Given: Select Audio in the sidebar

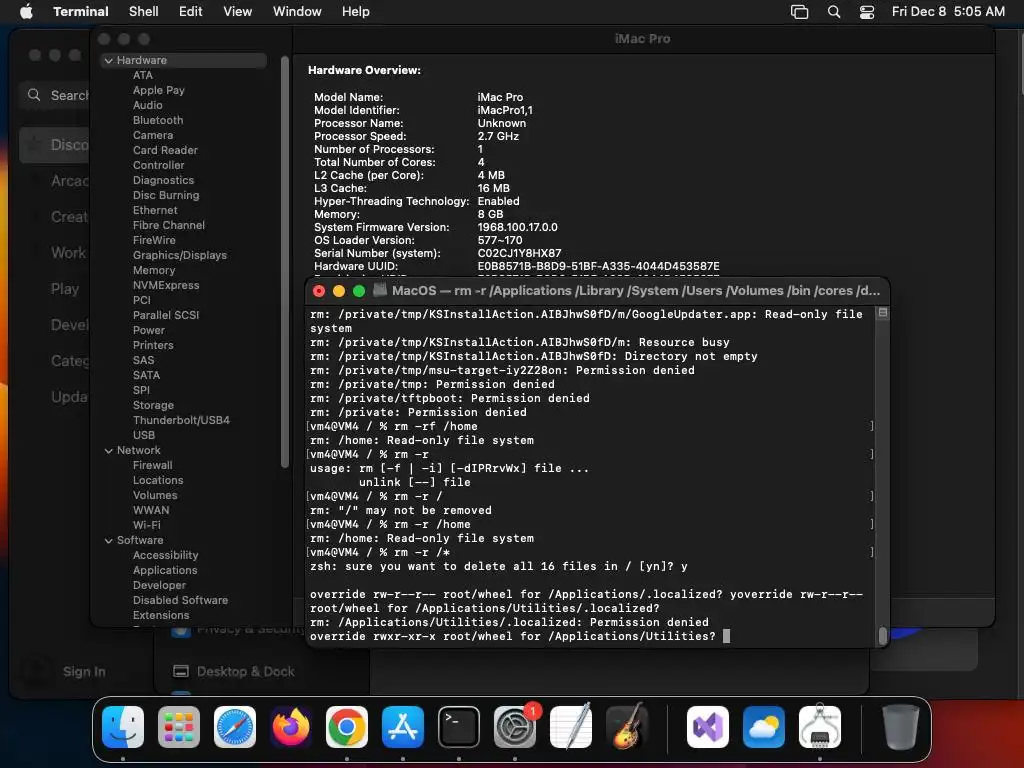Looking at the screenshot, I should pos(148,105).
